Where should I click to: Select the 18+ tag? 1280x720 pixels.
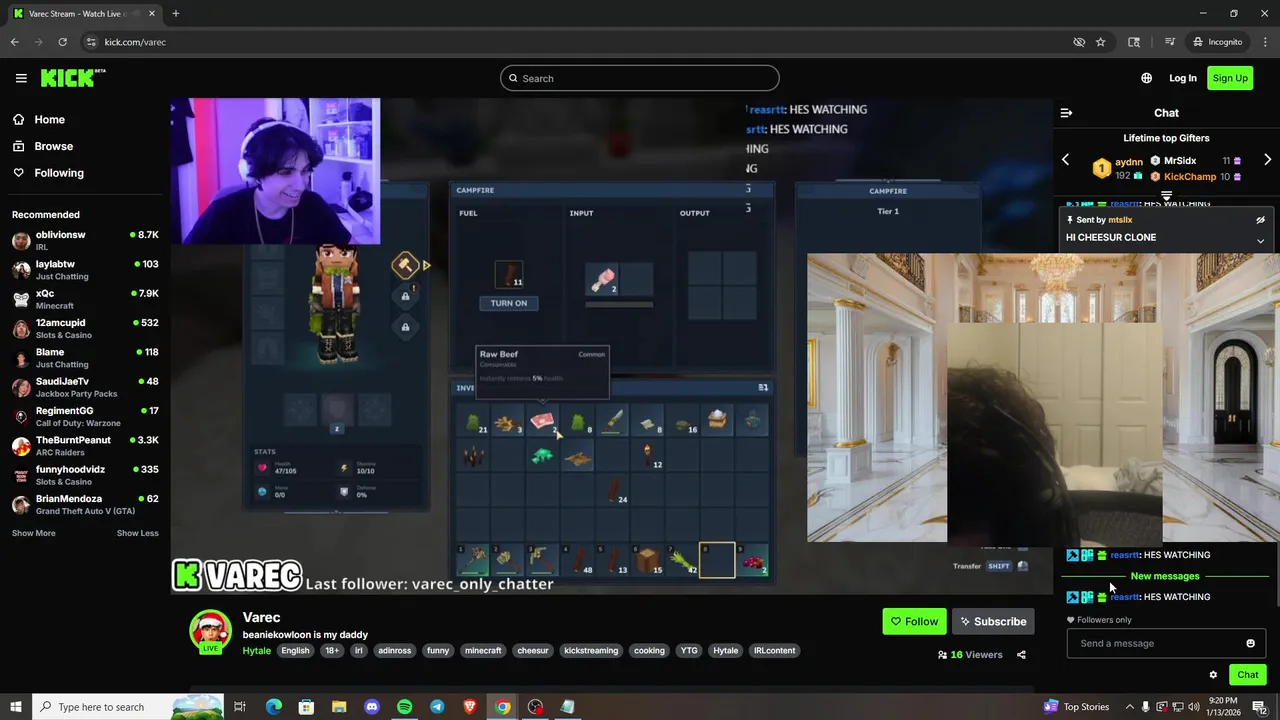click(332, 650)
